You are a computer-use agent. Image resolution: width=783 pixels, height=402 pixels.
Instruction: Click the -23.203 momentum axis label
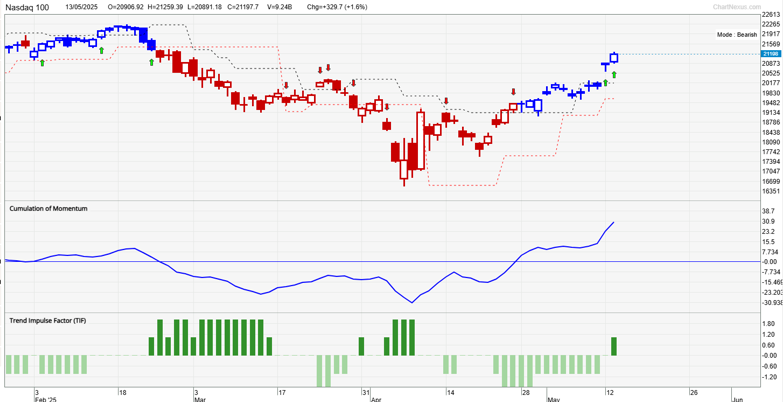[x=772, y=293]
